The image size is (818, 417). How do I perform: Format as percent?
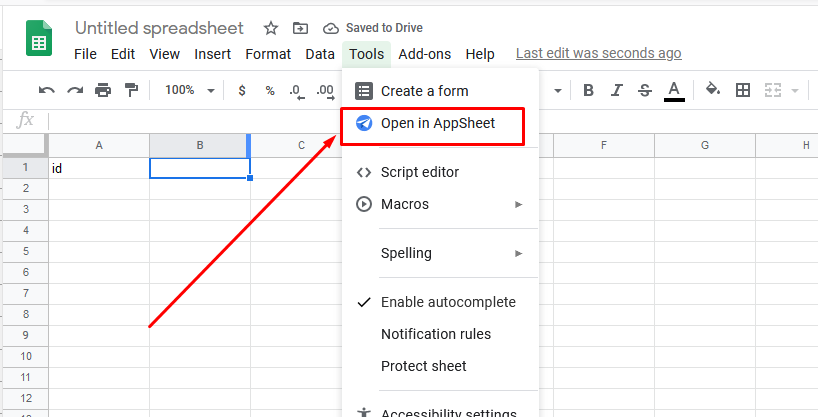tap(270, 90)
